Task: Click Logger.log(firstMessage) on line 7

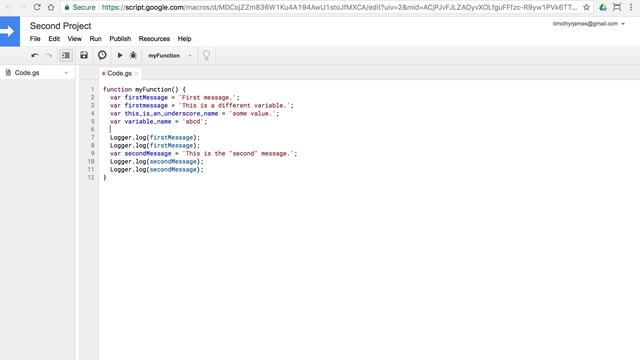Action: (155, 138)
